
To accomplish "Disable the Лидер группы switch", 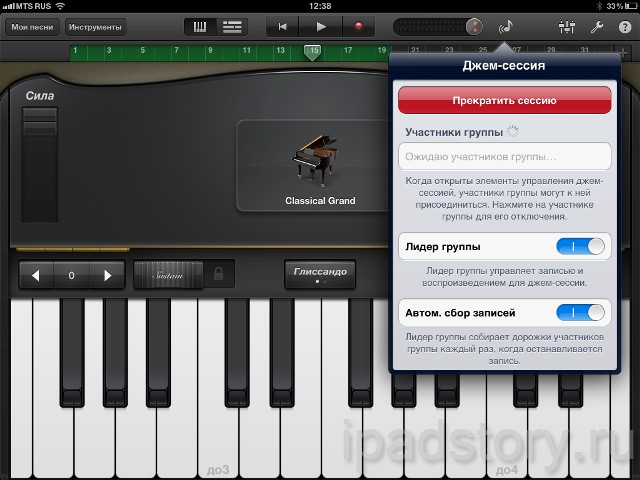I will 581,246.
